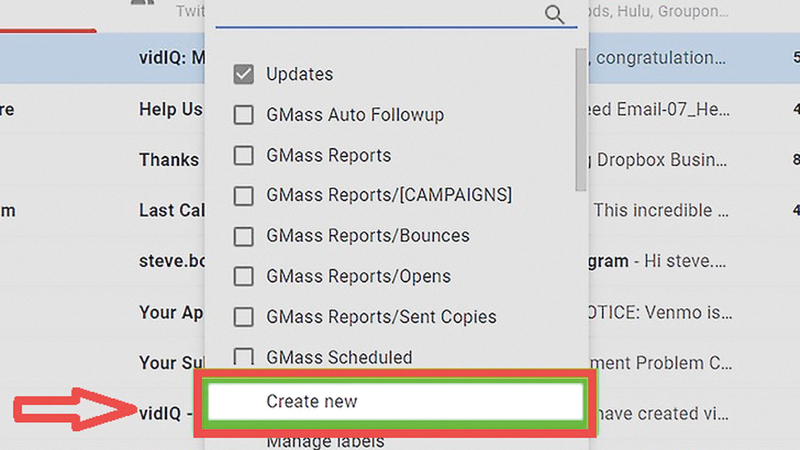
Task: Open the "Last Cal" email message
Action: point(171,211)
